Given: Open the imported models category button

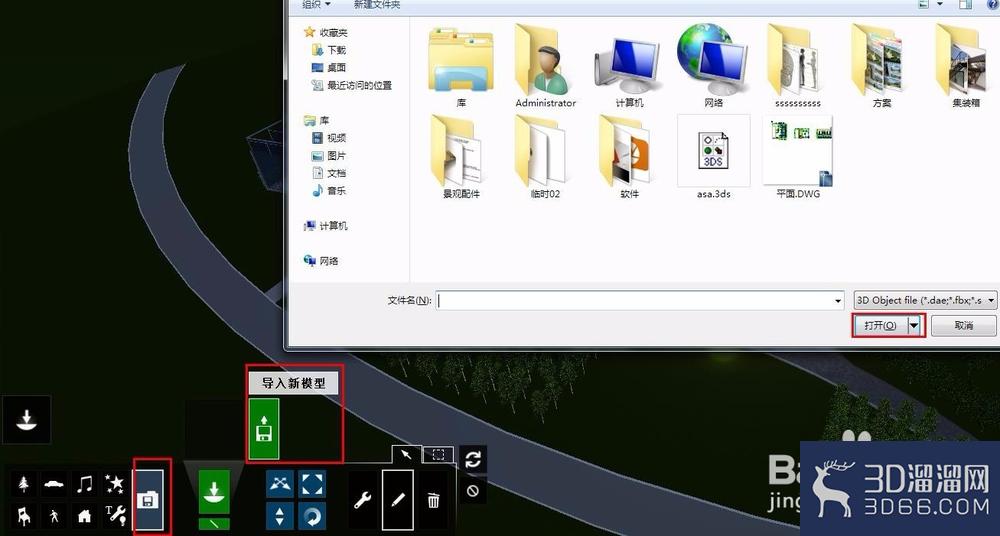Looking at the screenshot, I should [148, 500].
